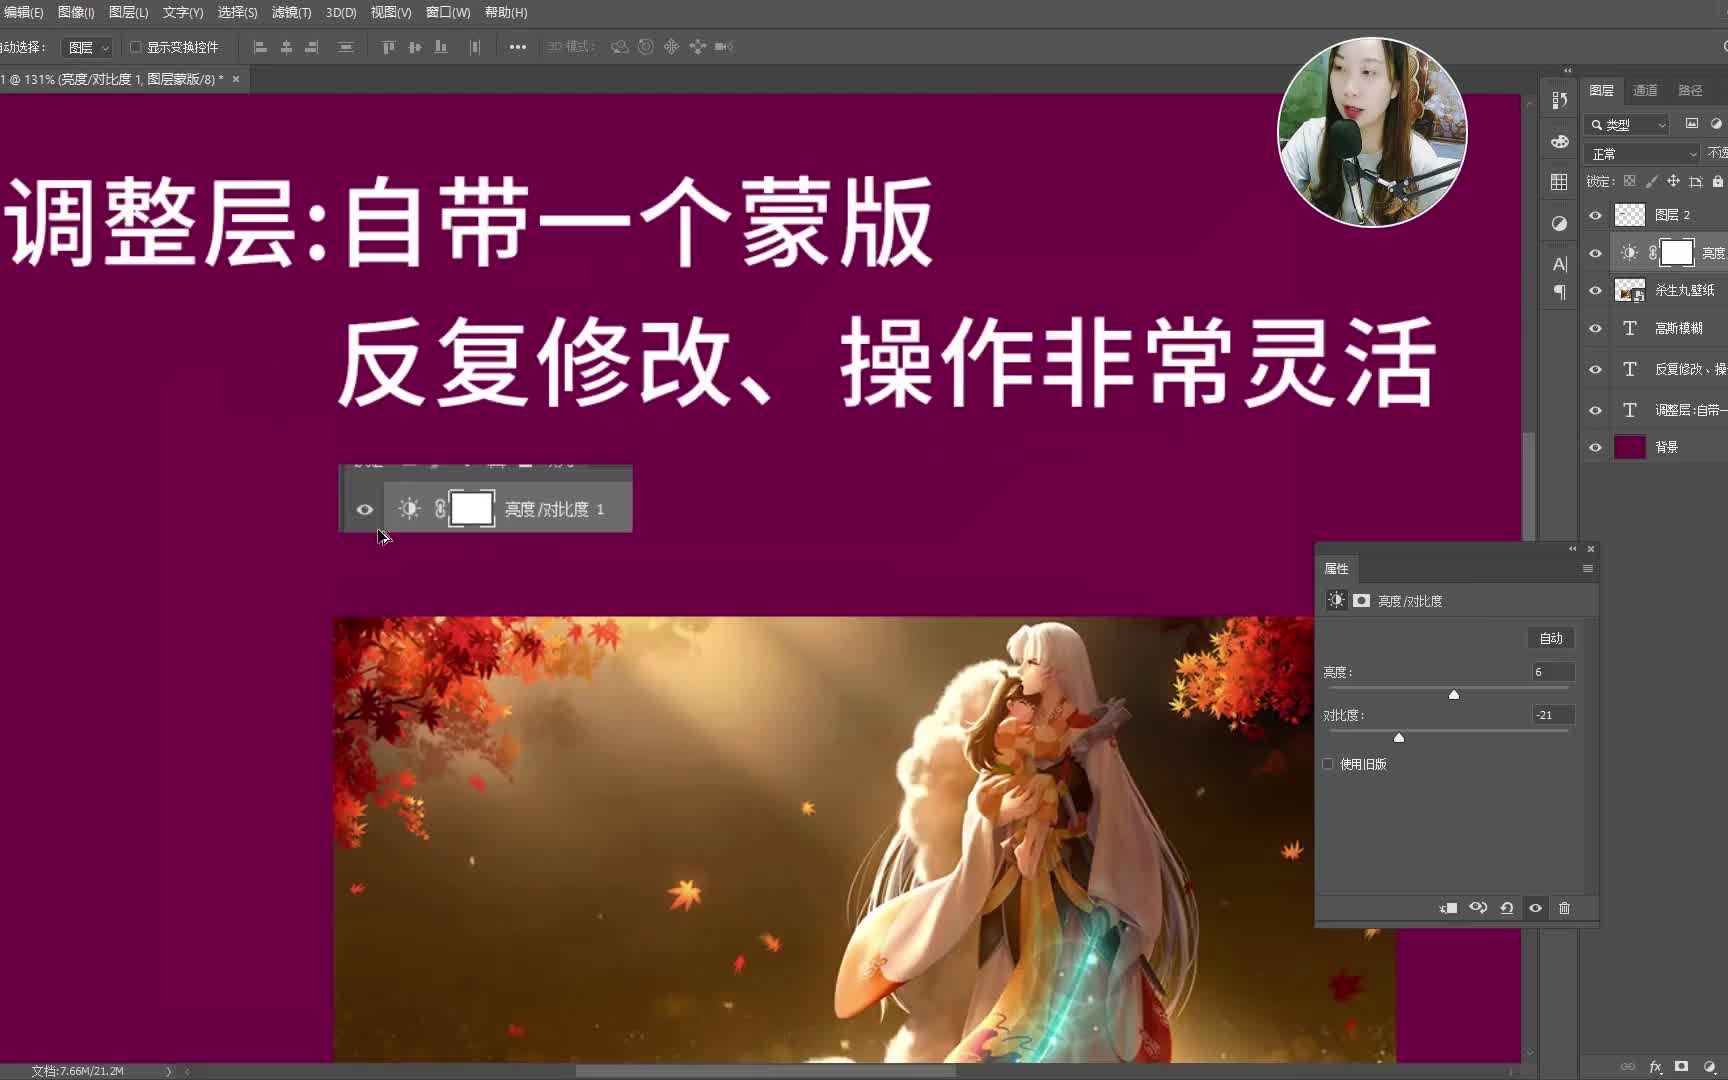Image resolution: width=1728 pixels, height=1080 pixels.
Task: Delete adjustment layer trash icon
Action: (x=1565, y=908)
